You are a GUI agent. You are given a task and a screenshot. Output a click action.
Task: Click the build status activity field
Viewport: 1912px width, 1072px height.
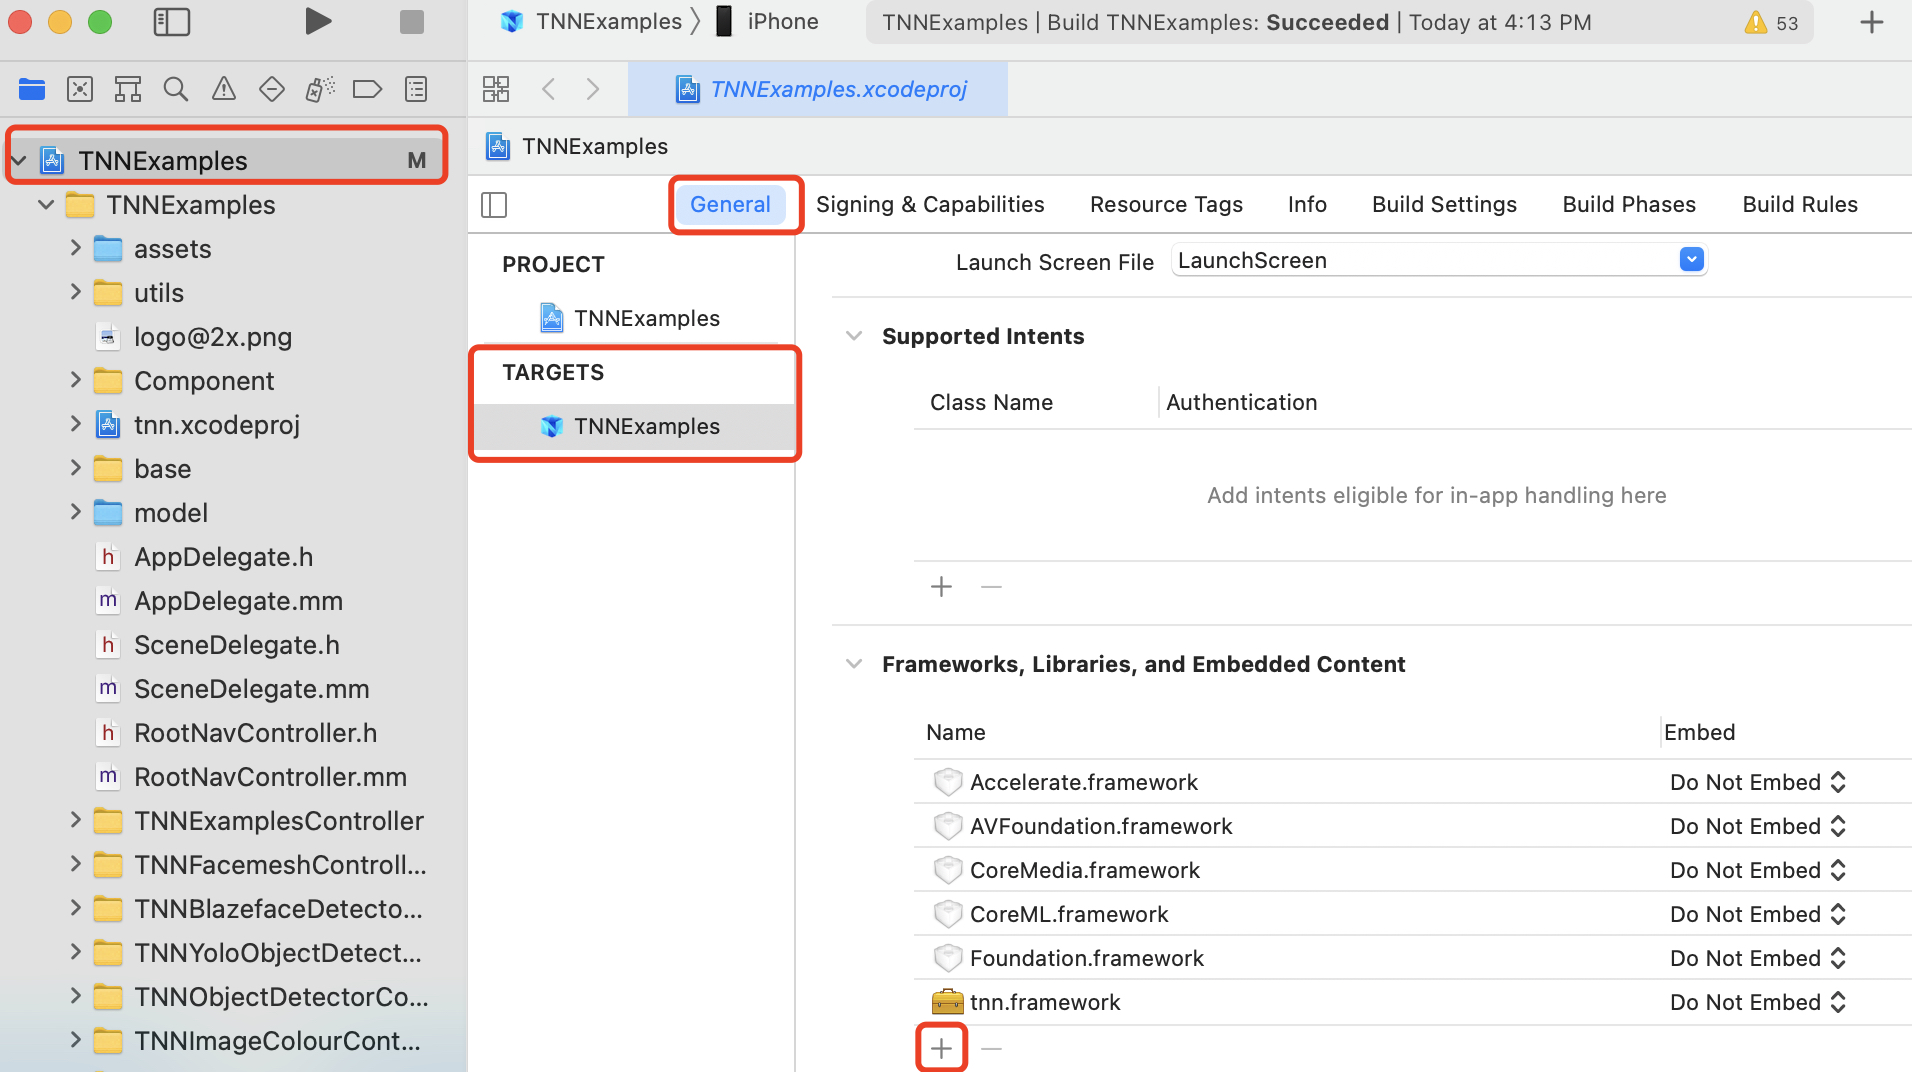pos(1340,22)
